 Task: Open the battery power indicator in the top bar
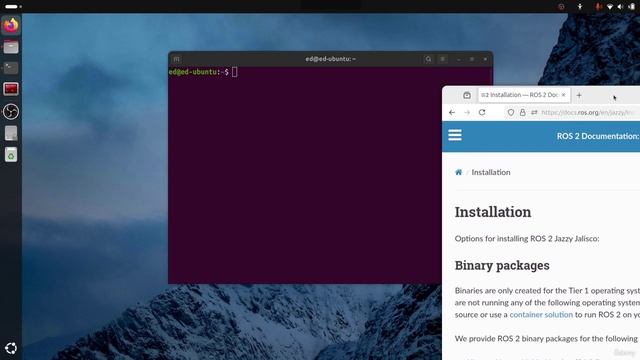pyautogui.click(x=631, y=7)
